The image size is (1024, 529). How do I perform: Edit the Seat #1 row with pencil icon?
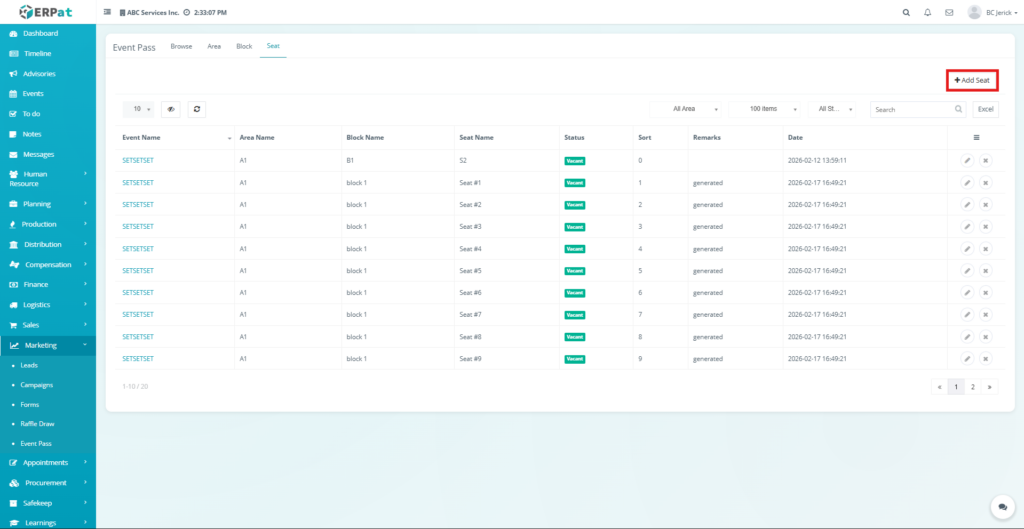pyautogui.click(x=967, y=183)
